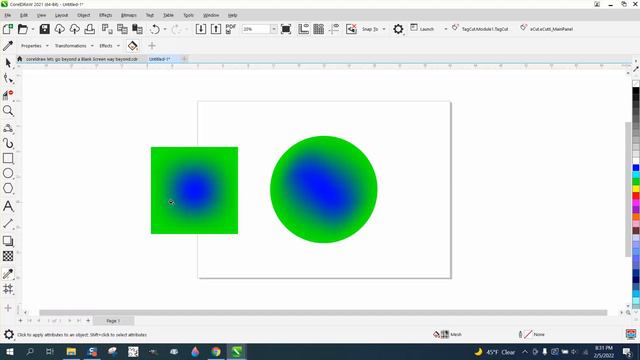Select the Shape tool
The width and height of the screenshot is (640, 360).
coord(8,78)
